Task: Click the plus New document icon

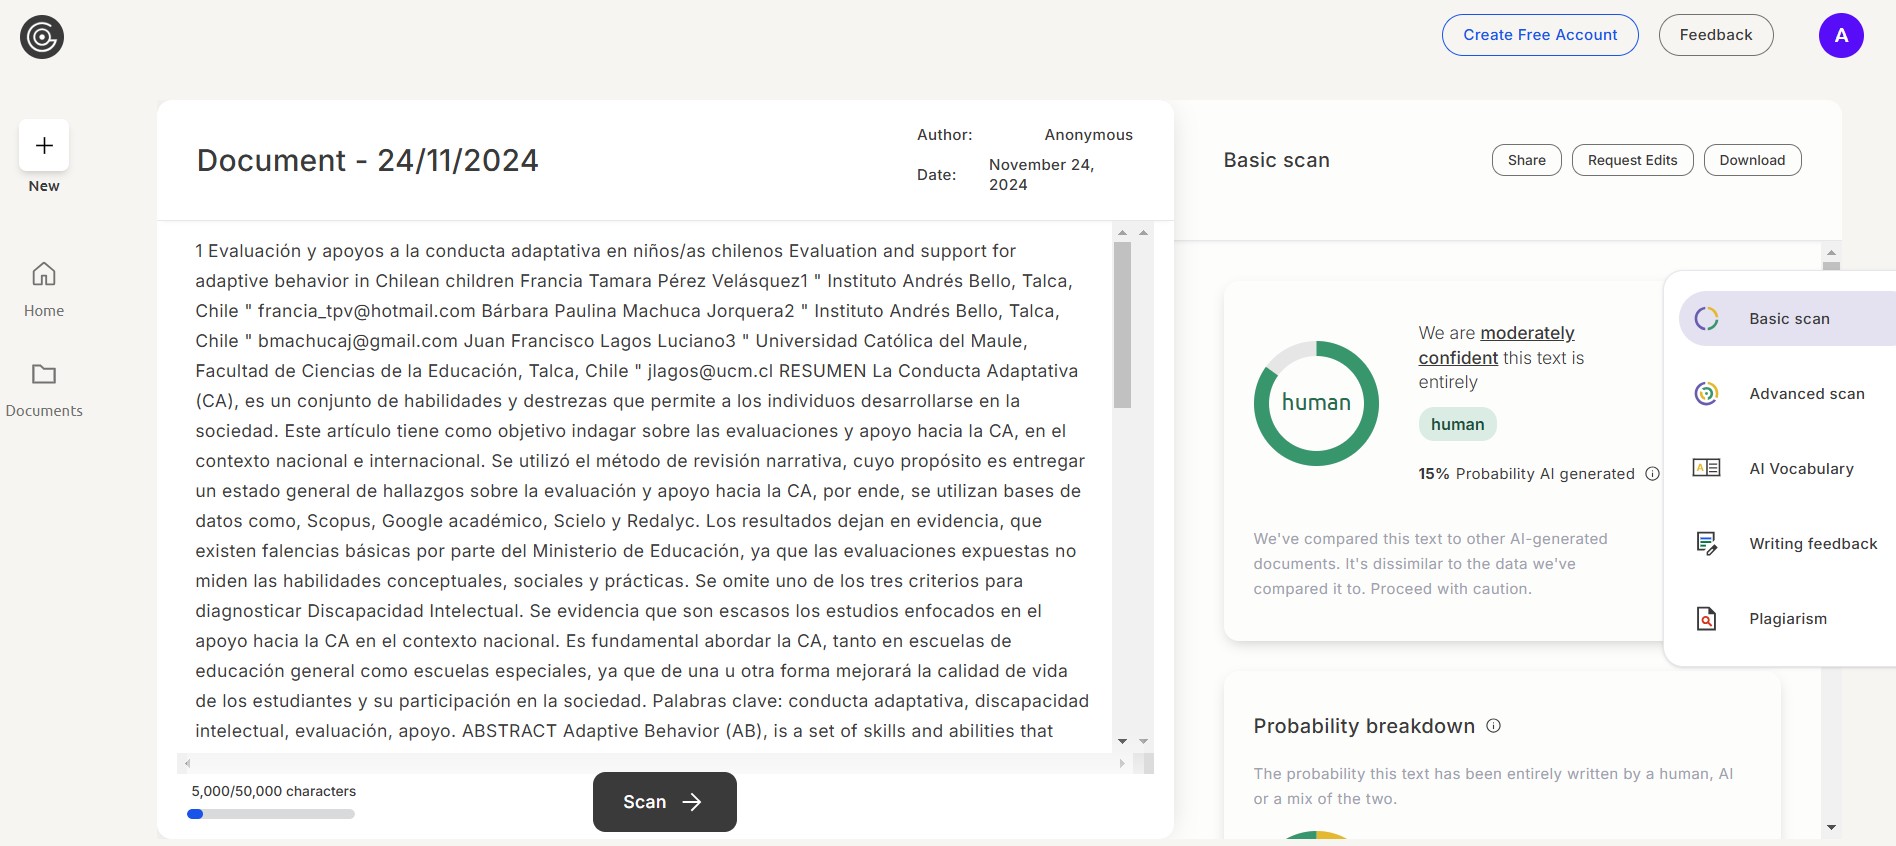Action: [x=44, y=146]
